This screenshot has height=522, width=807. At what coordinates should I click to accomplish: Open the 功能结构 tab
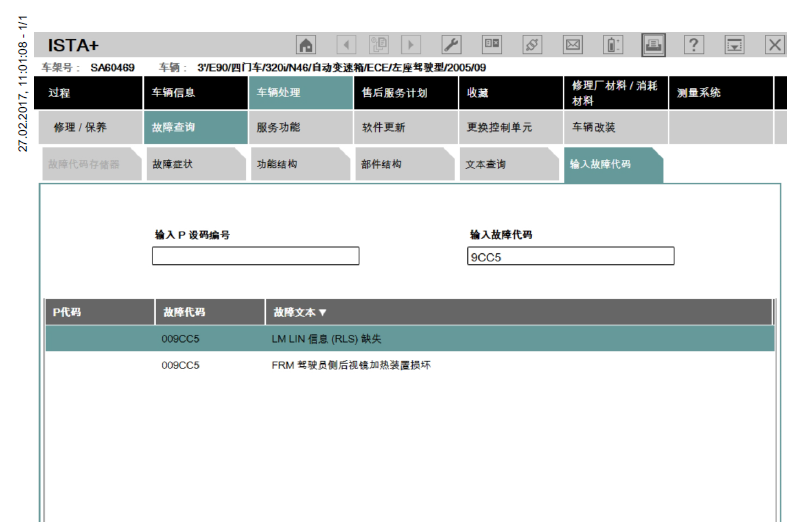coord(301,164)
